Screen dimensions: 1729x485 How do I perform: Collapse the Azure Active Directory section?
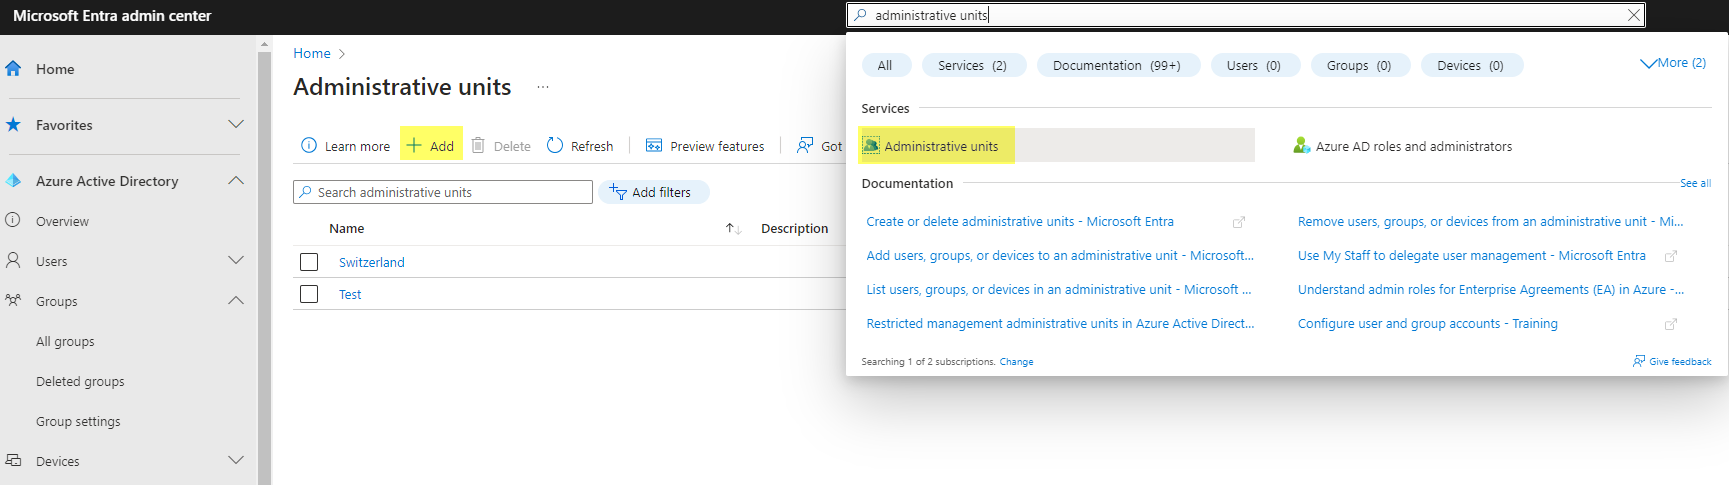236,181
